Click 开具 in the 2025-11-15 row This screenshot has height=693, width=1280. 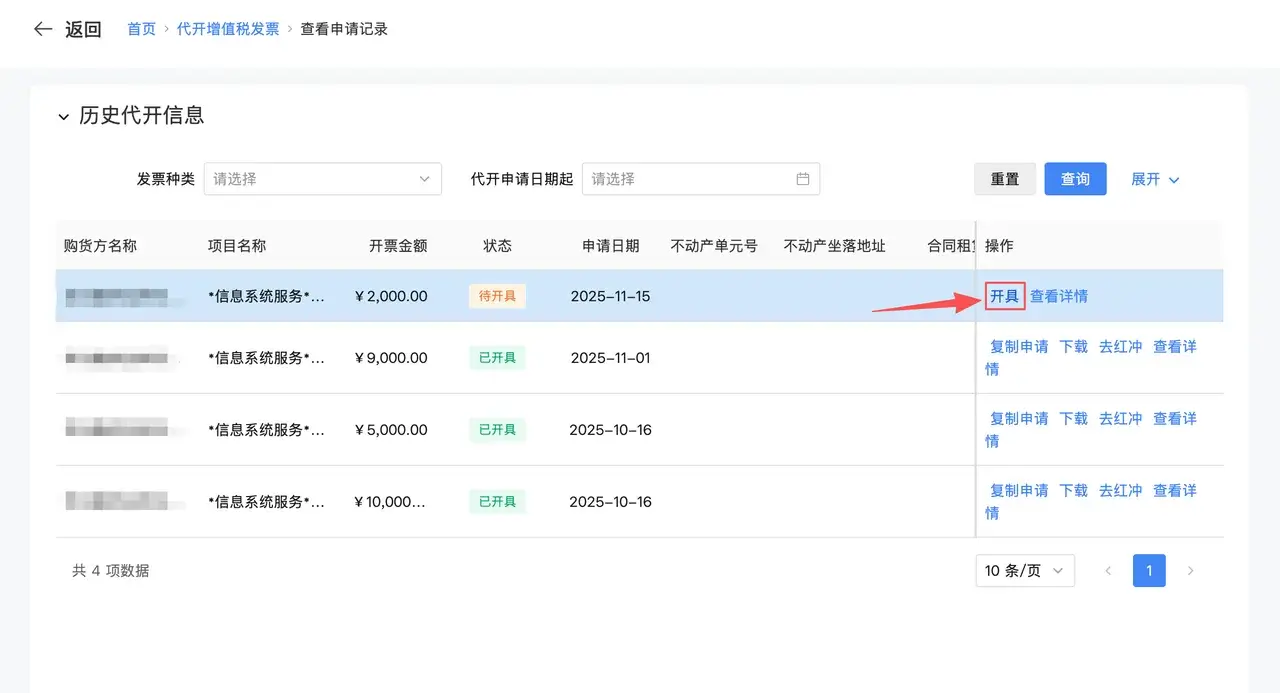(1005, 296)
